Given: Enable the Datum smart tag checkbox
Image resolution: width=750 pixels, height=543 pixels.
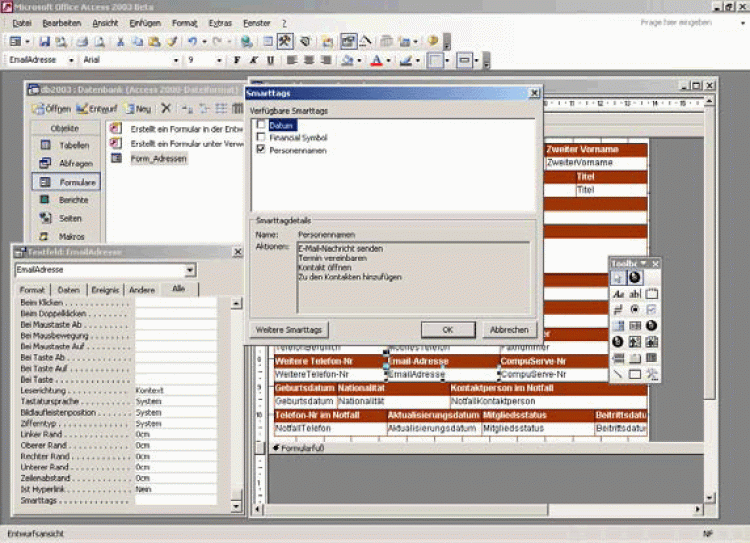Looking at the screenshot, I should 261,125.
